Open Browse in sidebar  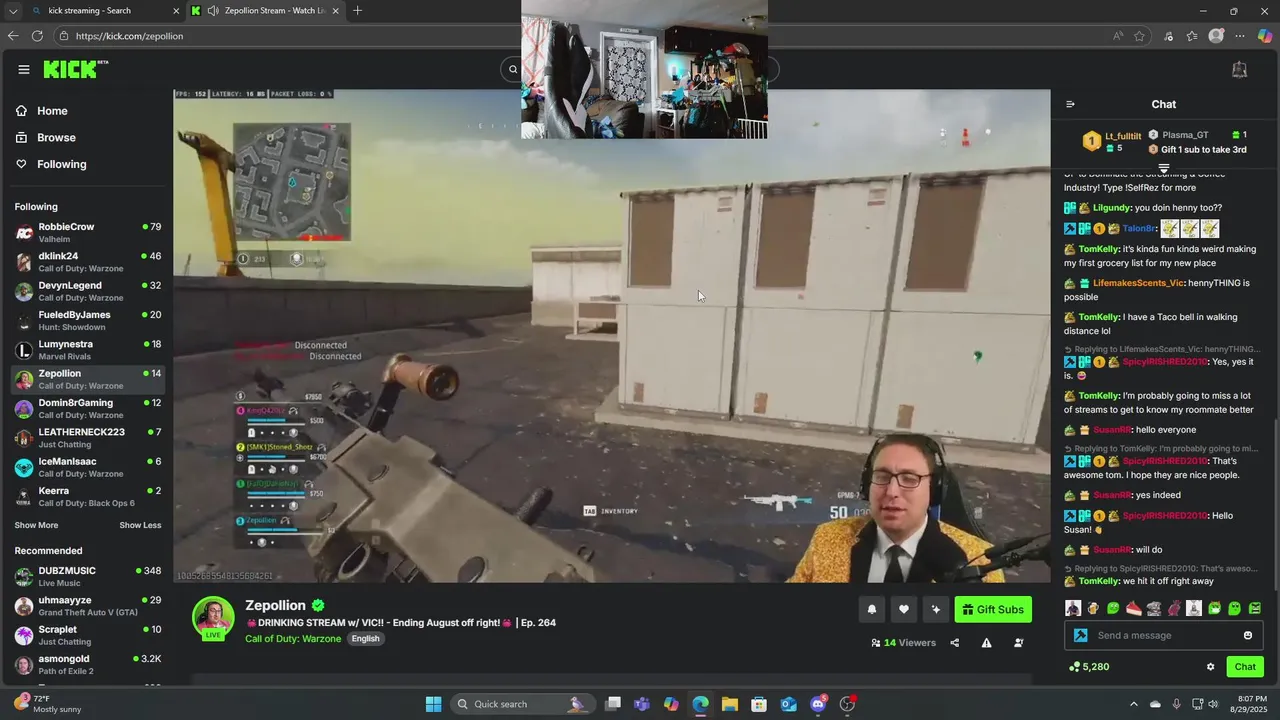pyautogui.click(x=56, y=138)
